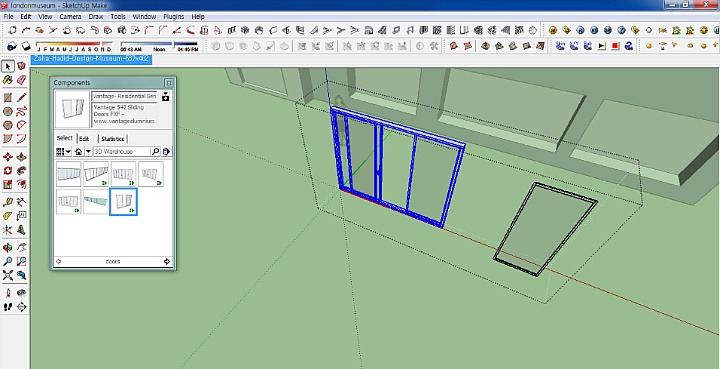
Task: Click the search magnifier in Components panel
Action: pyautogui.click(x=155, y=151)
